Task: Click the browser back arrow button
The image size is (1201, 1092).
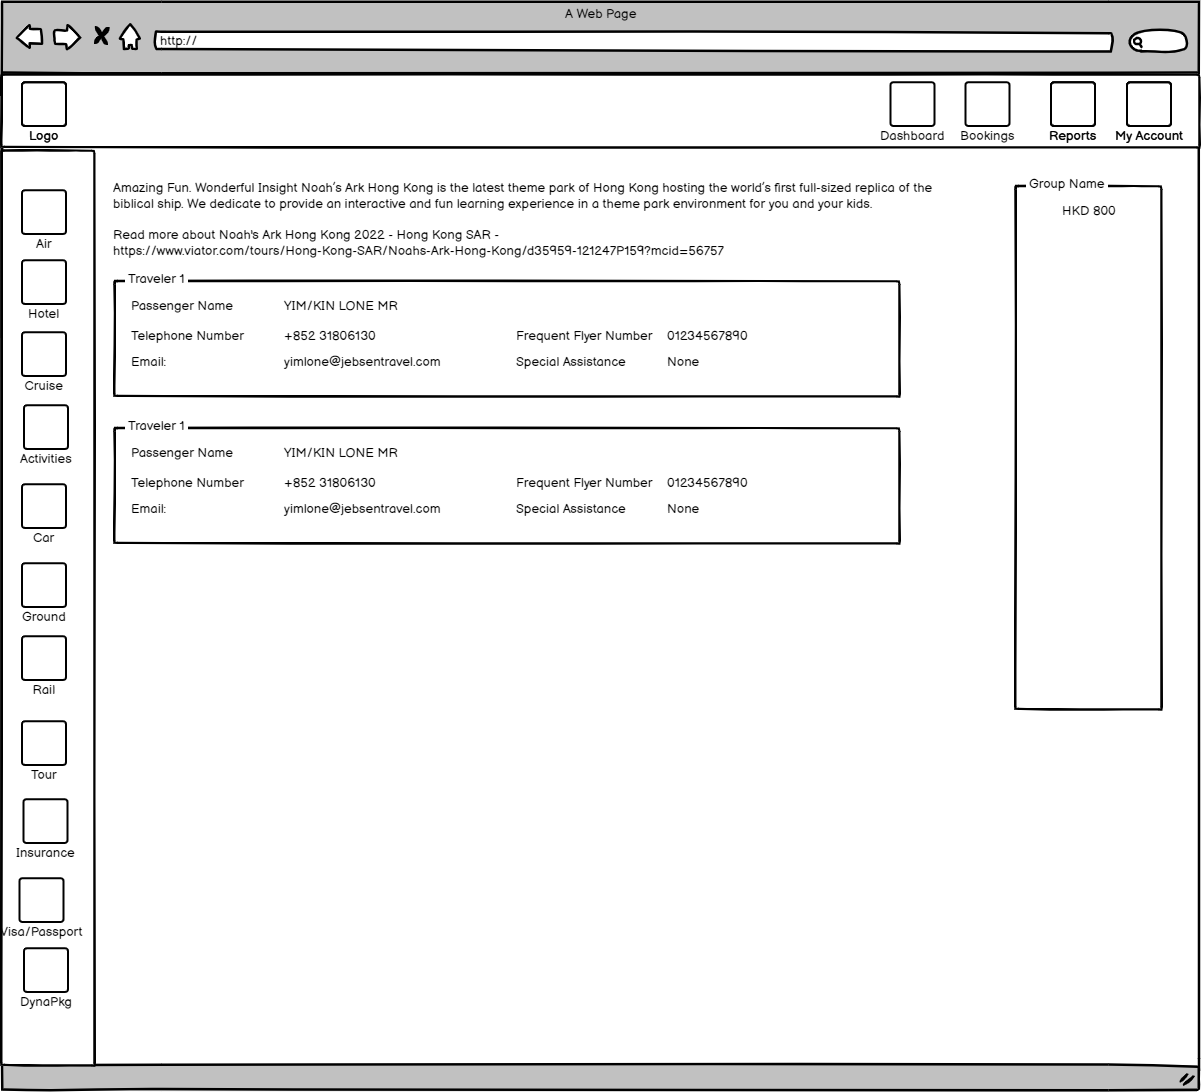Action: pyautogui.click(x=30, y=37)
